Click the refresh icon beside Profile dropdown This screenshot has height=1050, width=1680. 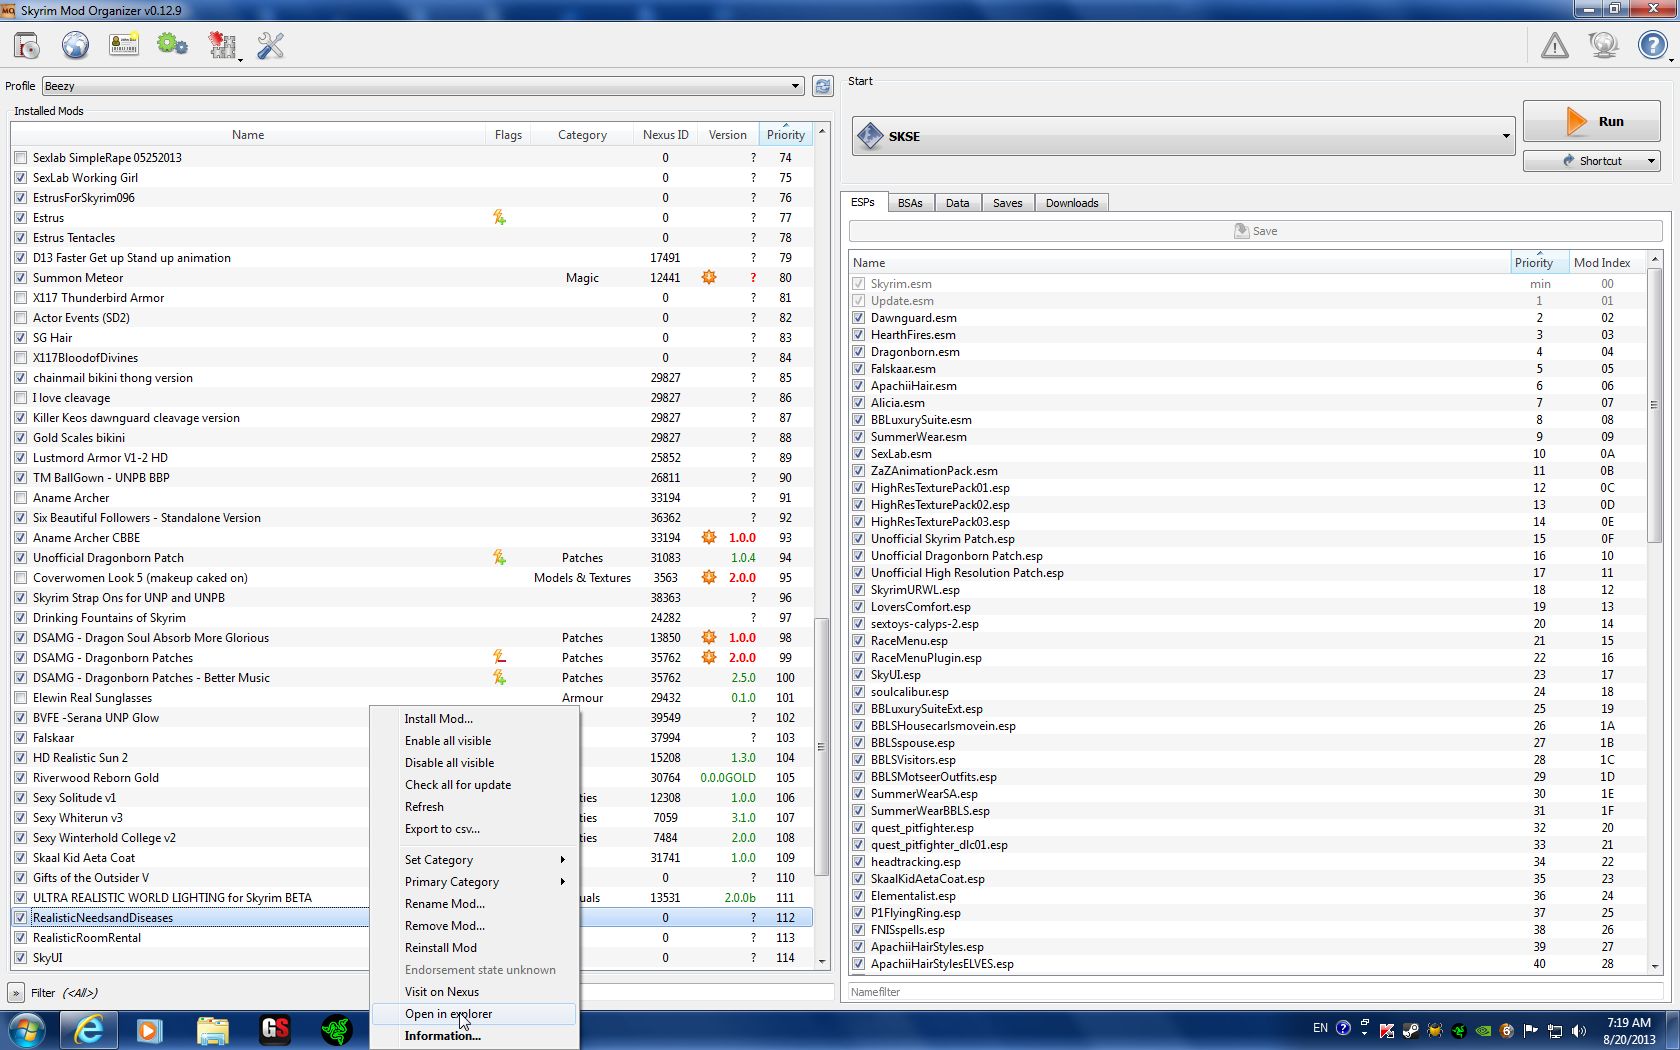click(x=822, y=86)
